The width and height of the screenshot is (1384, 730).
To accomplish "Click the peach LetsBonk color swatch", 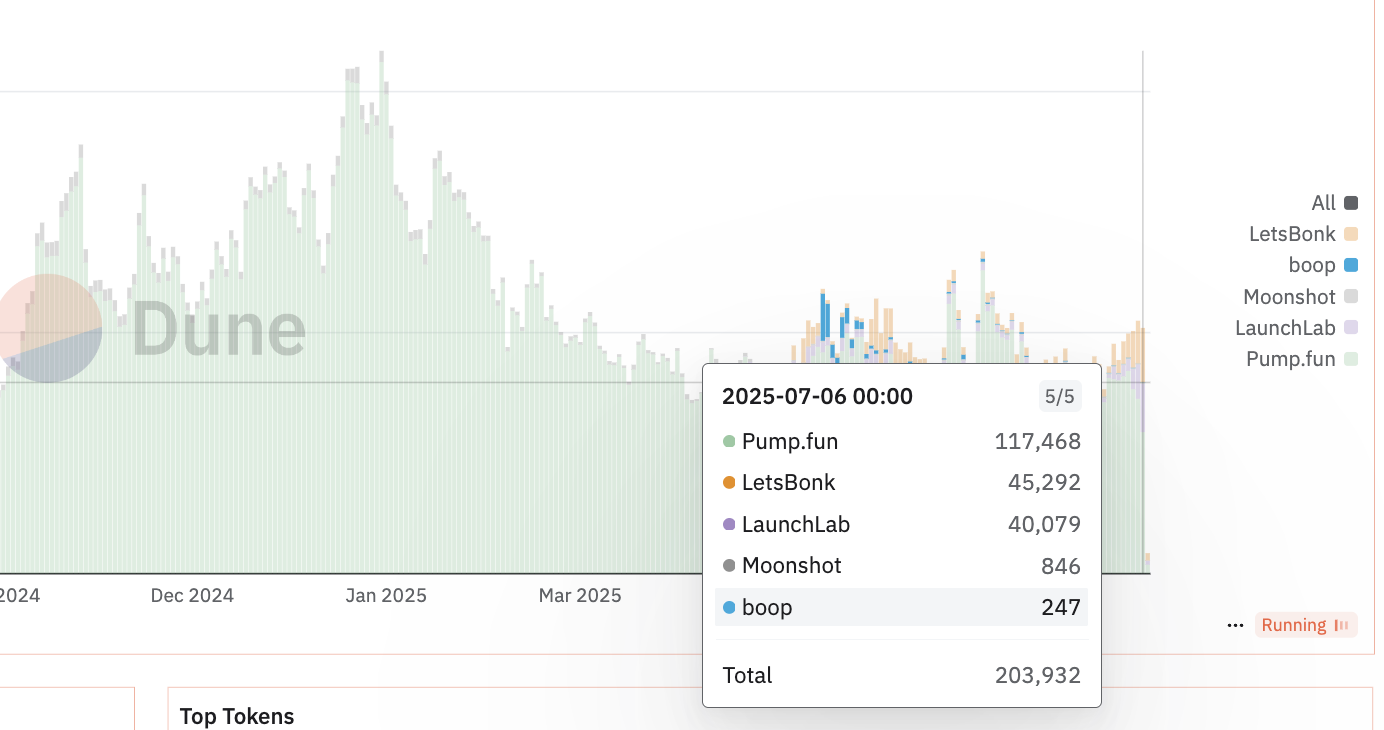I will tap(1351, 234).
